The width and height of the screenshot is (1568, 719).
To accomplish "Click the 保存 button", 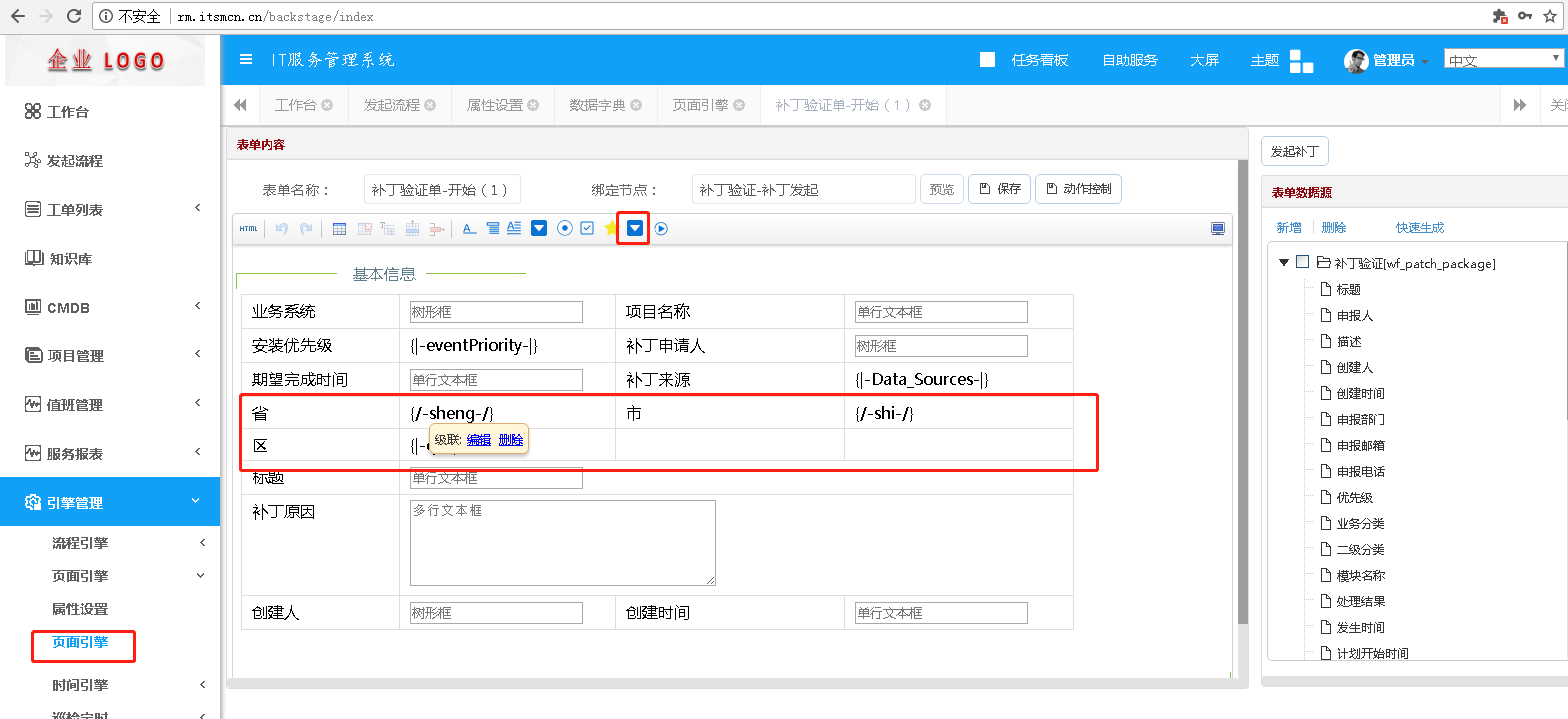I will [x=1000, y=189].
